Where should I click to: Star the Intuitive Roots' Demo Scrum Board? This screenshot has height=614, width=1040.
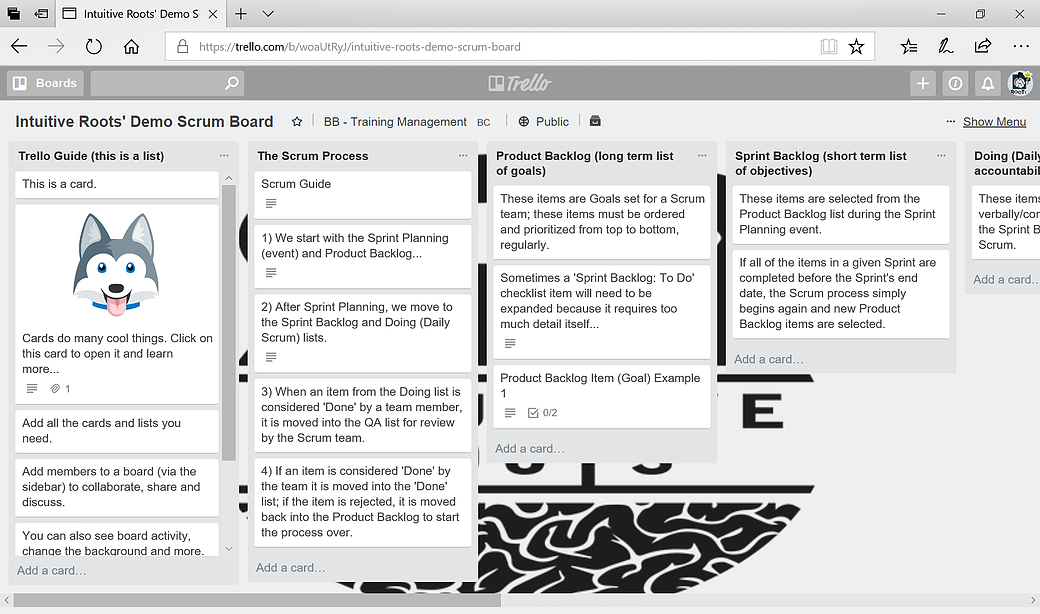(296, 121)
